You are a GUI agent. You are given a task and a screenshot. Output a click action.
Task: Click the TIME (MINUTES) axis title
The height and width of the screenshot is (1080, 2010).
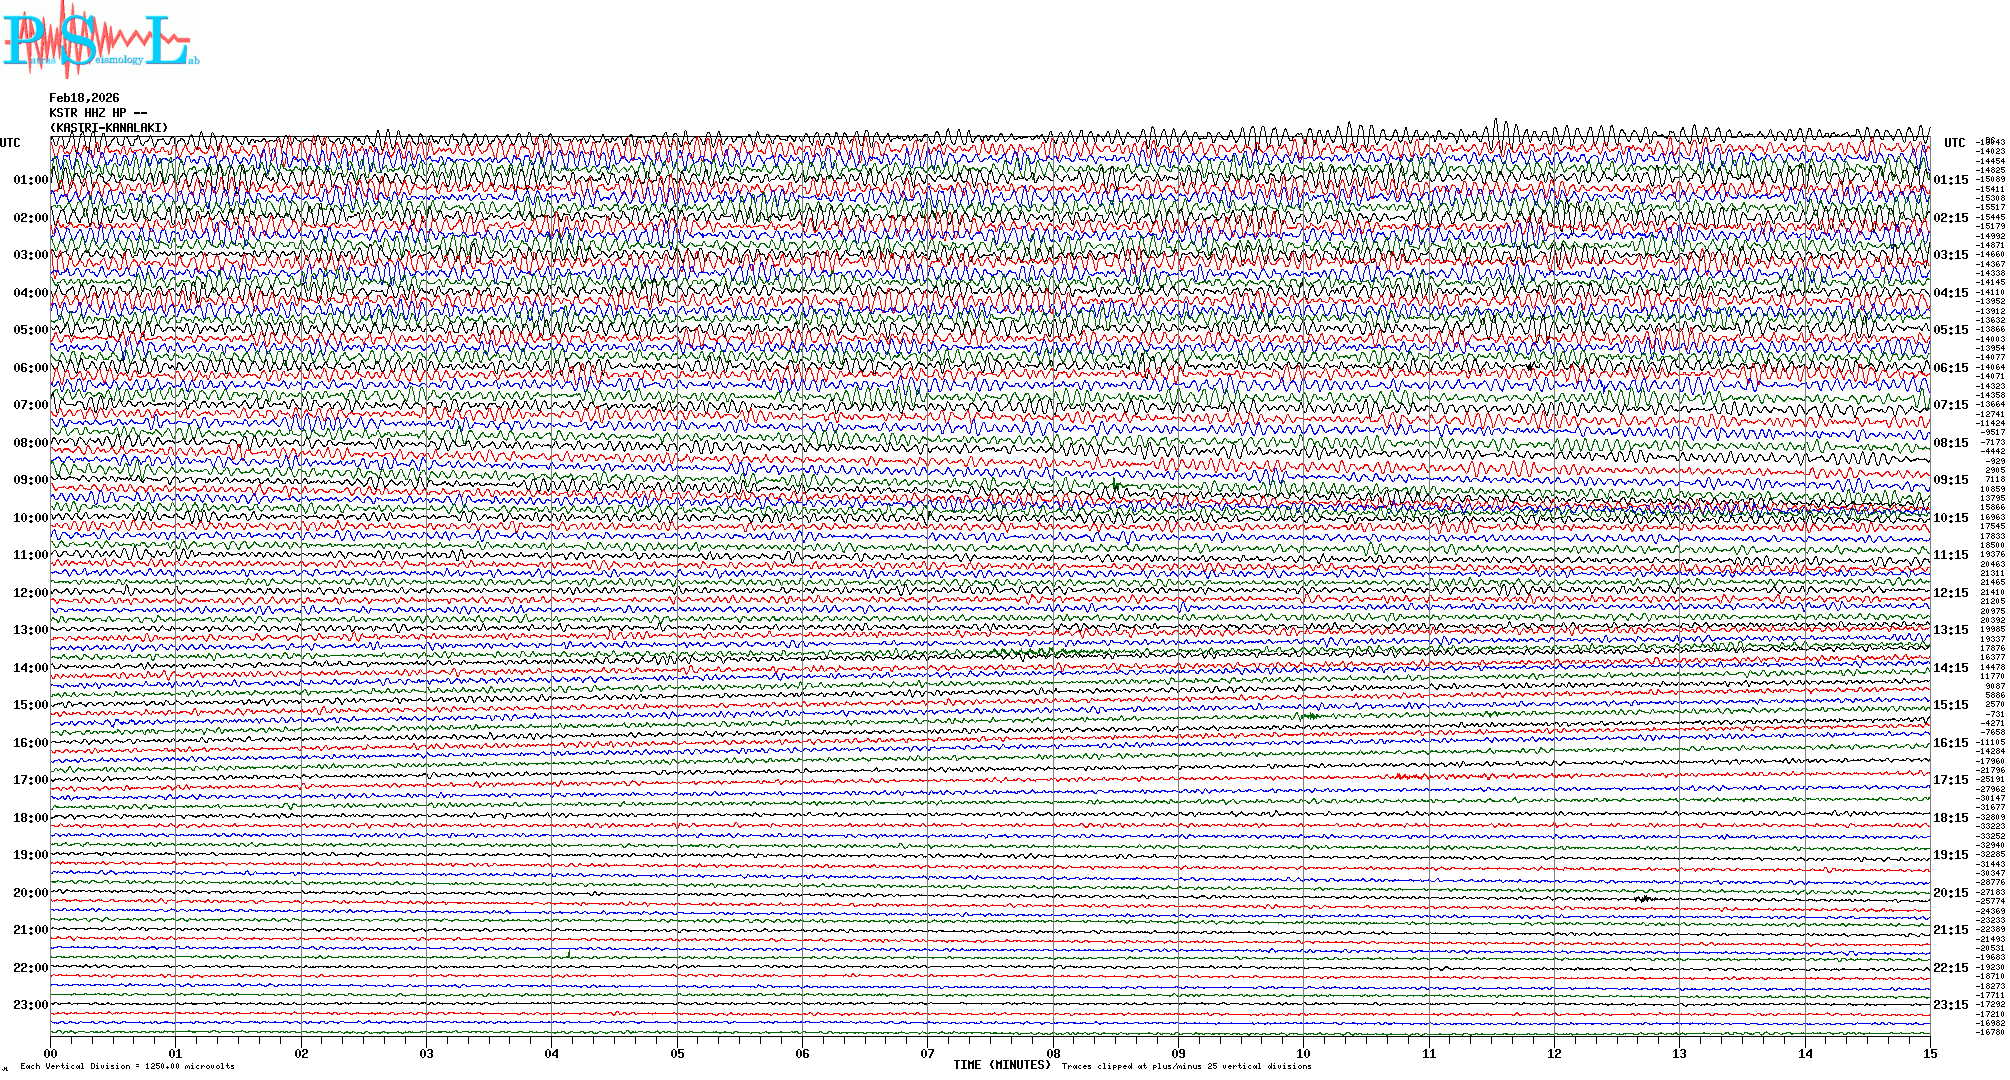tap(1001, 1065)
